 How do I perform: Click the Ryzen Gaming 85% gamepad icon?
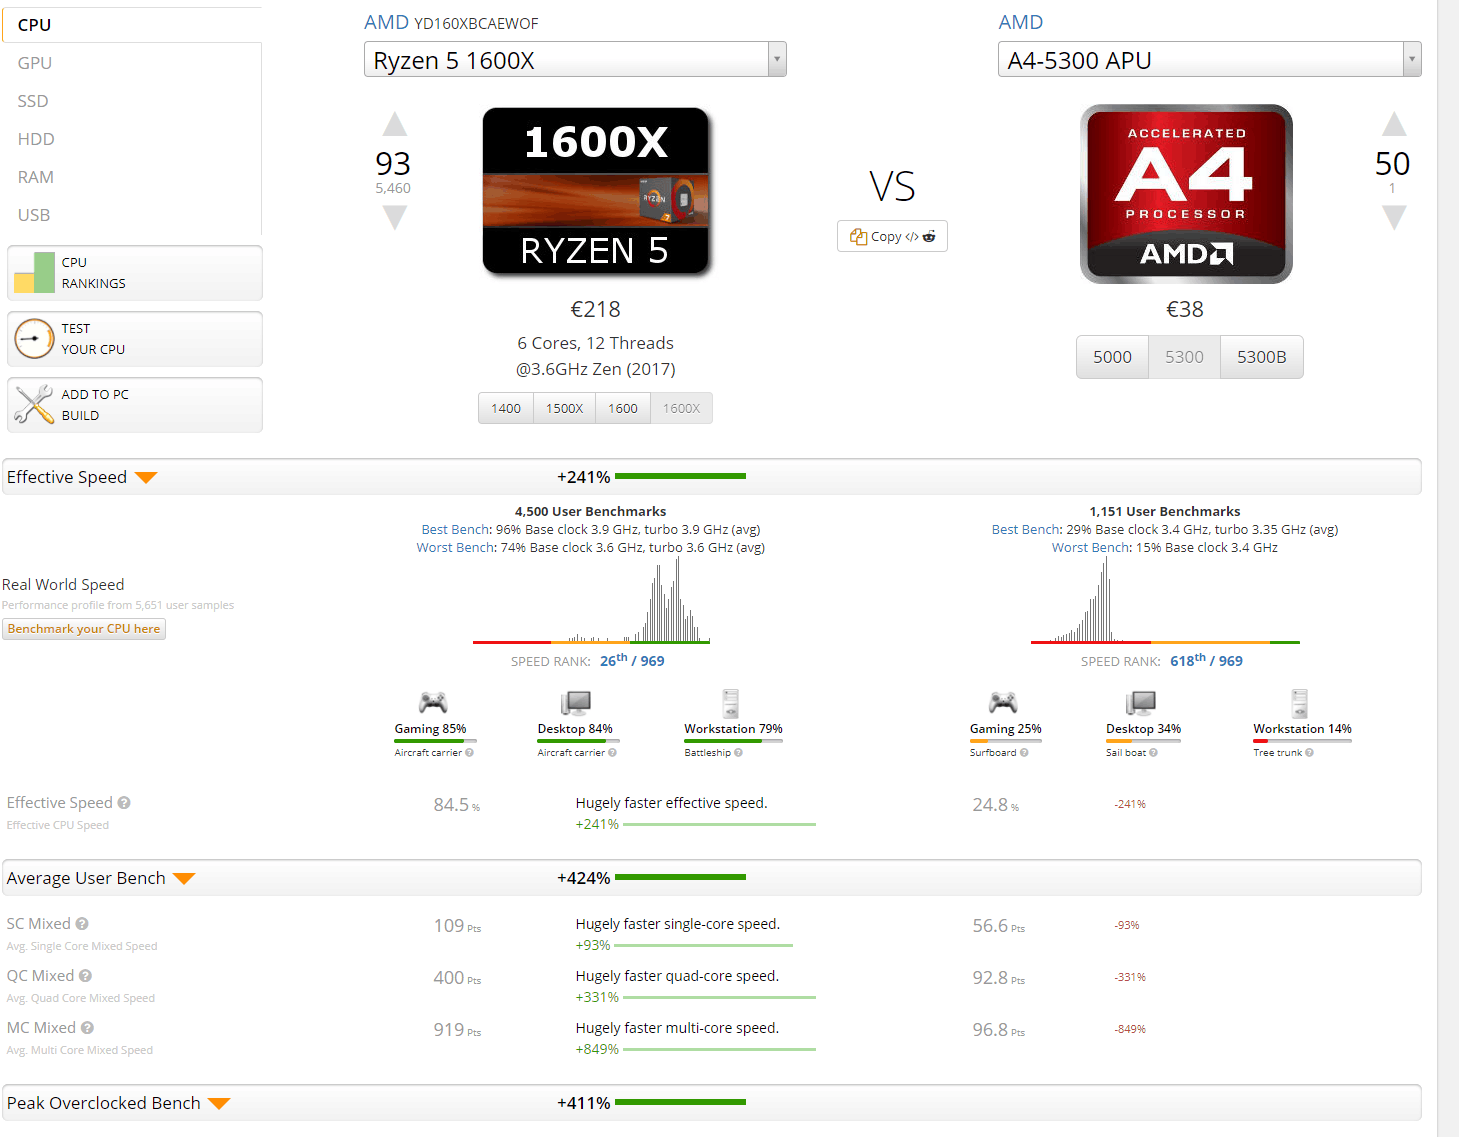[432, 703]
